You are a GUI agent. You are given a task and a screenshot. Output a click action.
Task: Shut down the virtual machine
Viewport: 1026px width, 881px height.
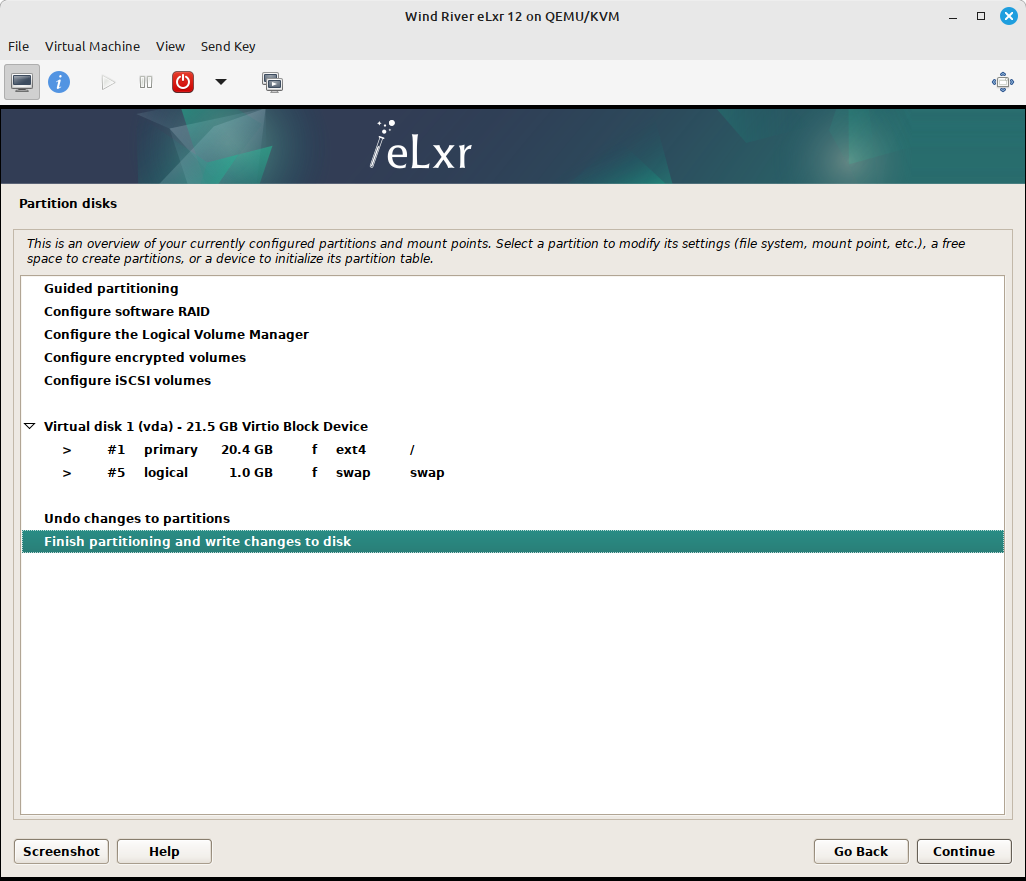pyautogui.click(x=182, y=82)
